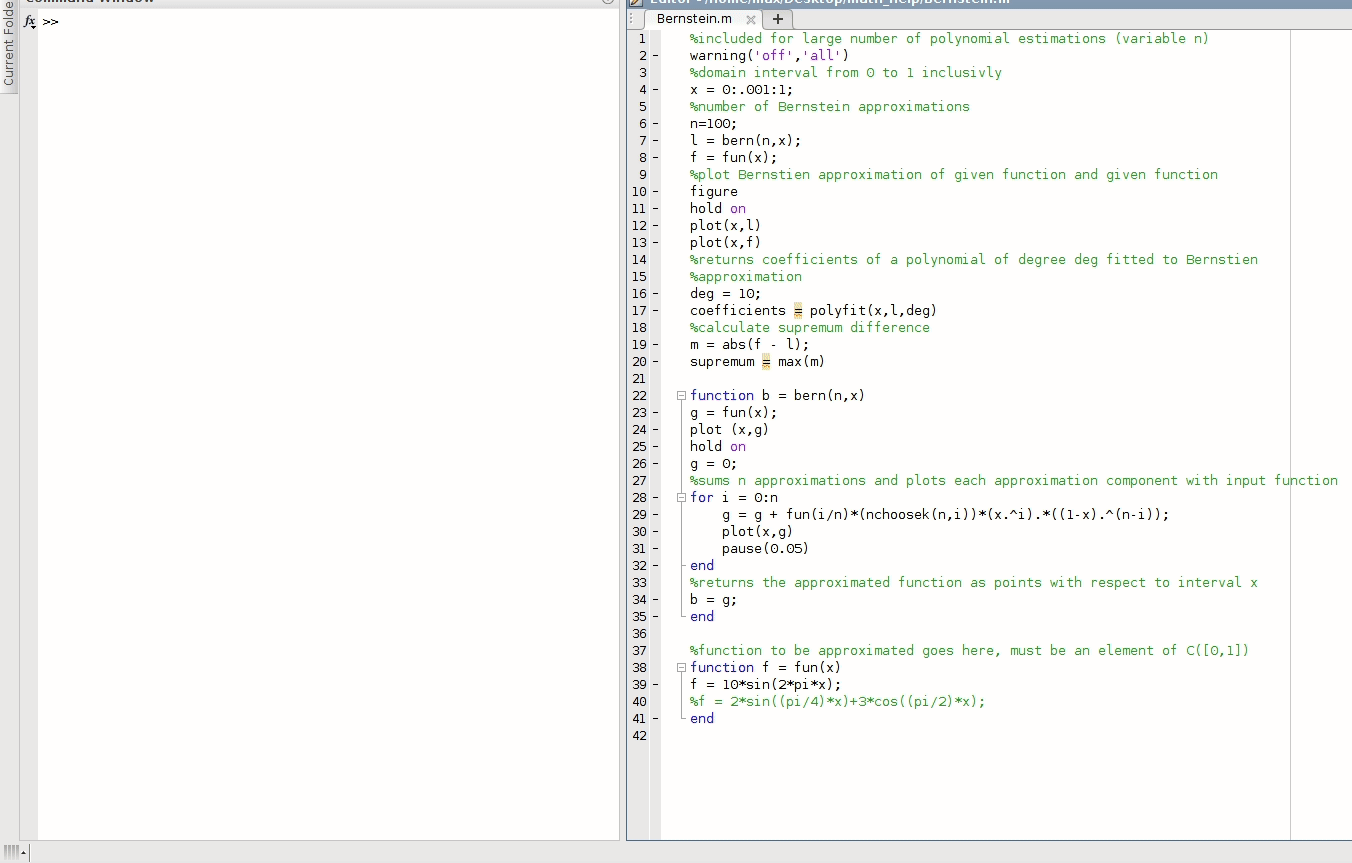Image resolution: width=1352 pixels, height=863 pixels.
Task: Open the status bar arrow at bottom left
Action: pos(25,852)
